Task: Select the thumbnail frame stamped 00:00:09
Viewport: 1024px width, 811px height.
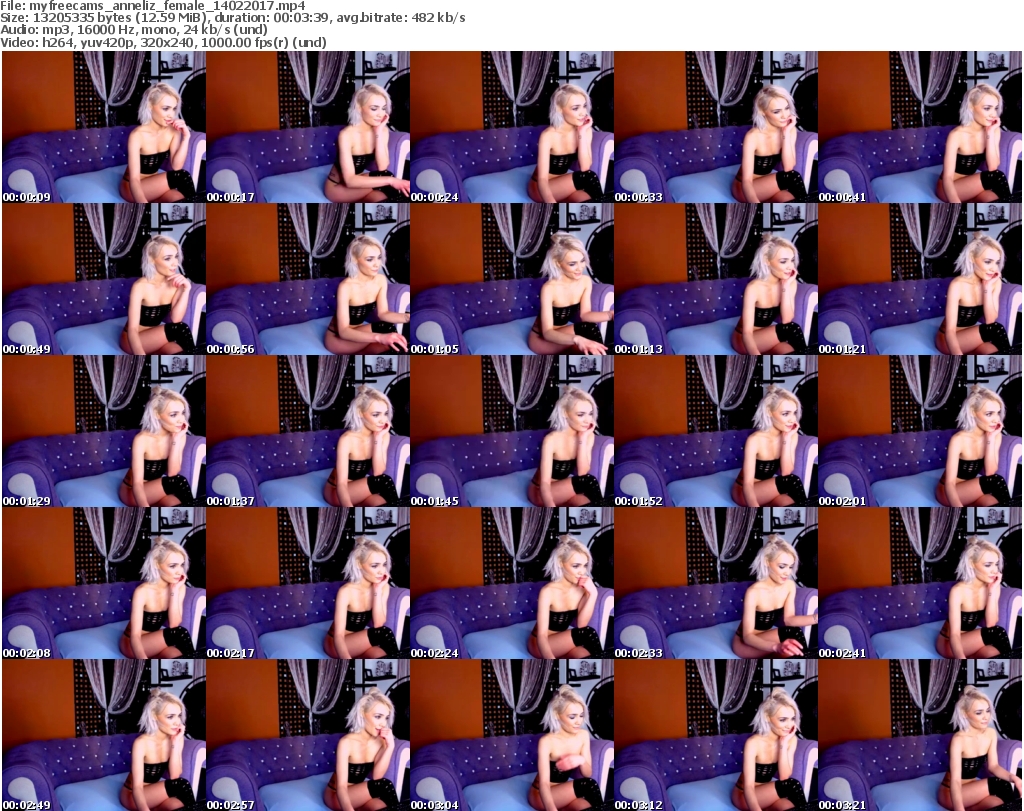Action: pos(104,127)
